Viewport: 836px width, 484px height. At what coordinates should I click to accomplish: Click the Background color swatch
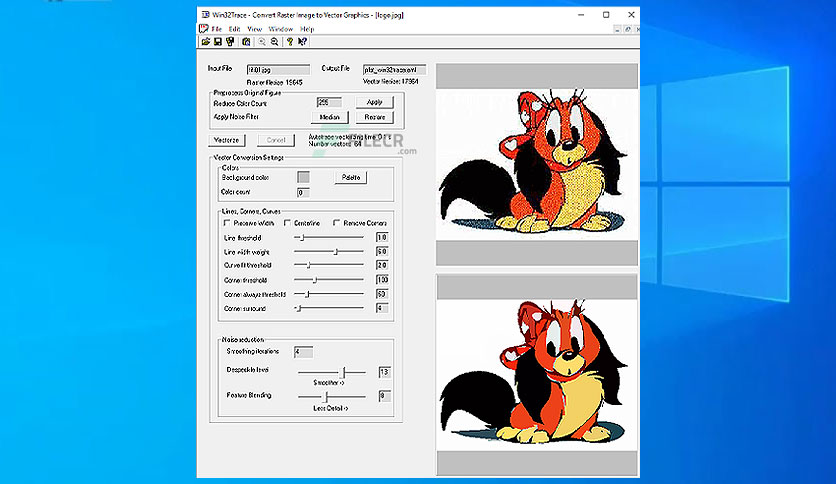point(303,177)
